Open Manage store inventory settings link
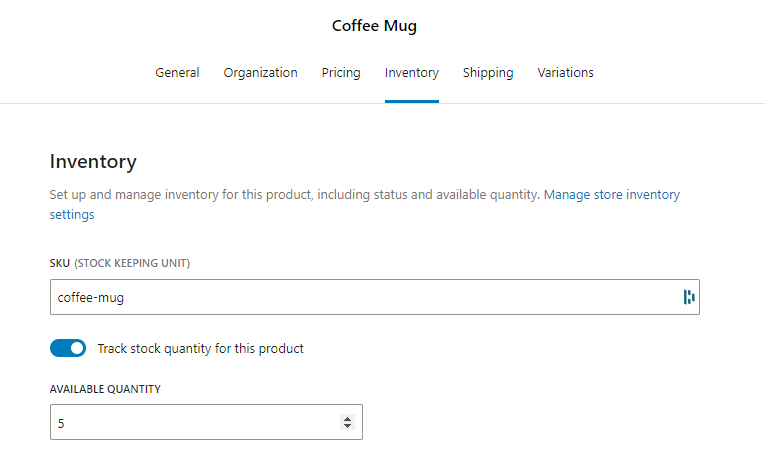765x468 pixels. point(612,195)
